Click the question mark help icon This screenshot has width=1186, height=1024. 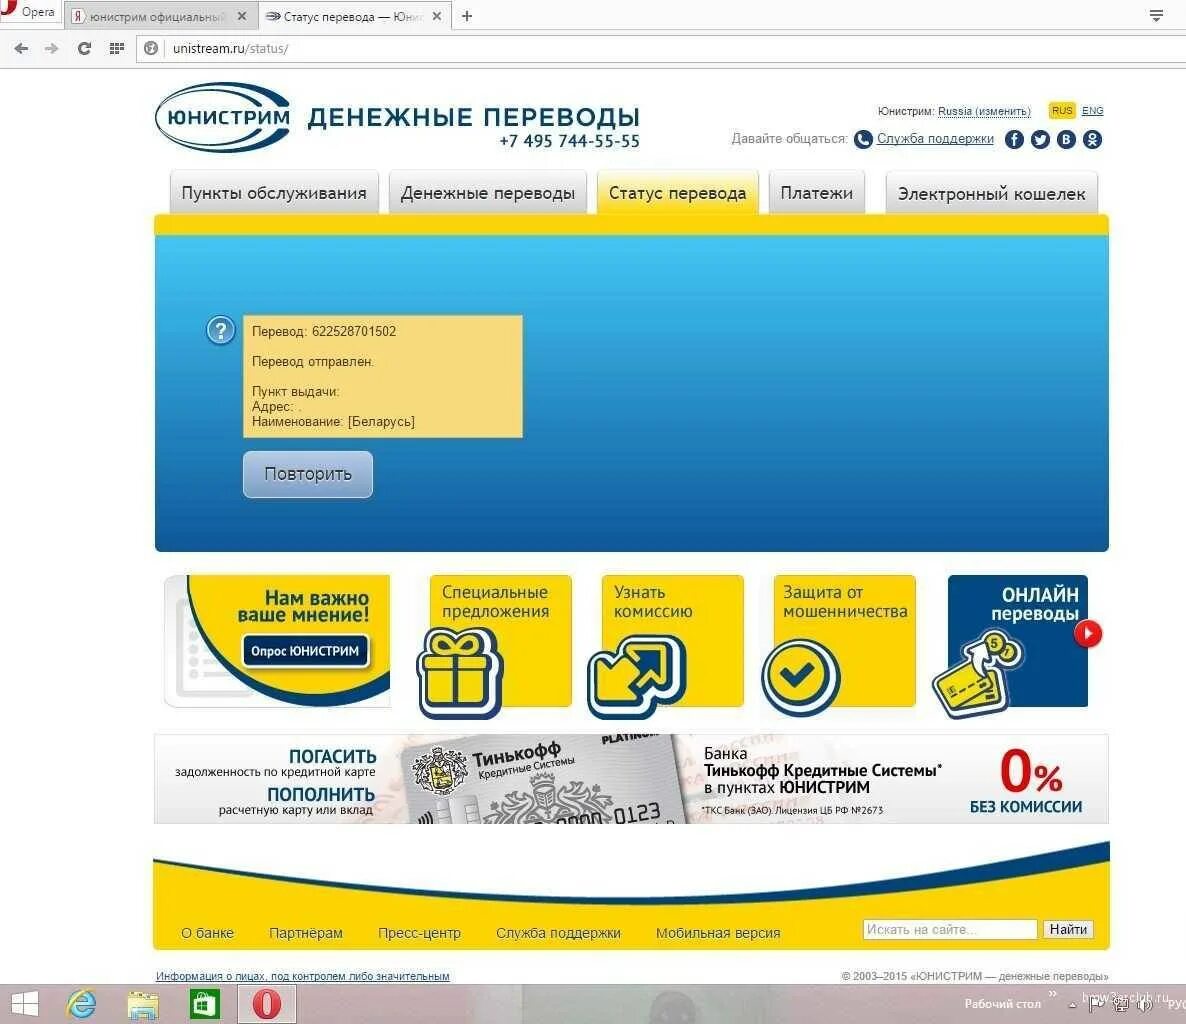[x=221, y=330]
